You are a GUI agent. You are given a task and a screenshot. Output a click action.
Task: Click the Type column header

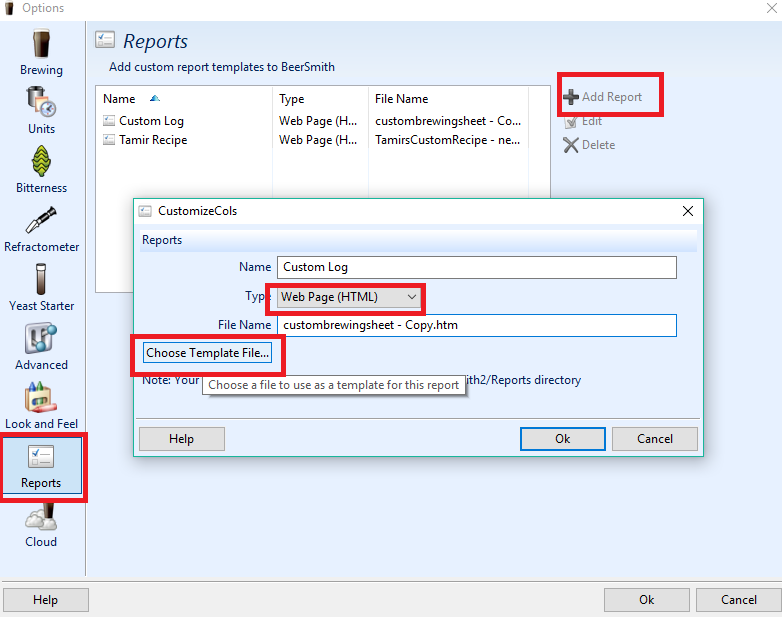[292, 99]
